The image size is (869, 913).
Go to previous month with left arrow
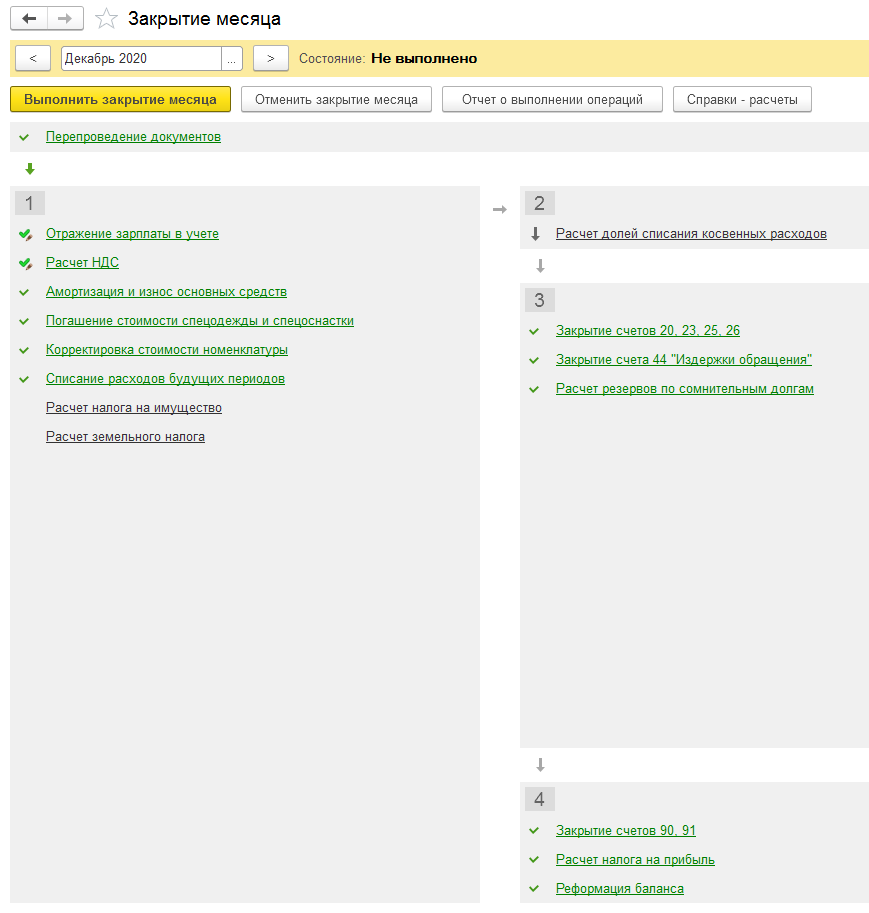tap(33, 59)
